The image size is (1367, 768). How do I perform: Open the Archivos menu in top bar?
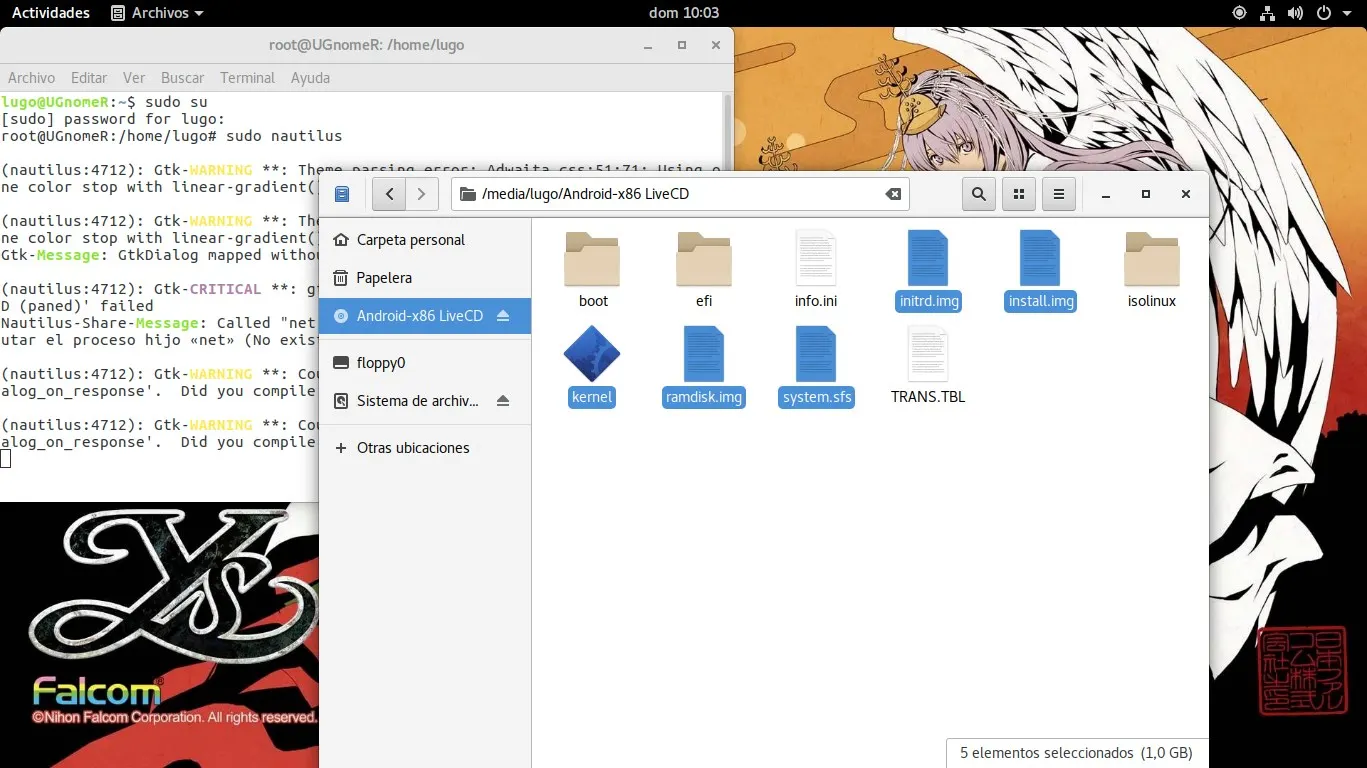tap(156, 13)
